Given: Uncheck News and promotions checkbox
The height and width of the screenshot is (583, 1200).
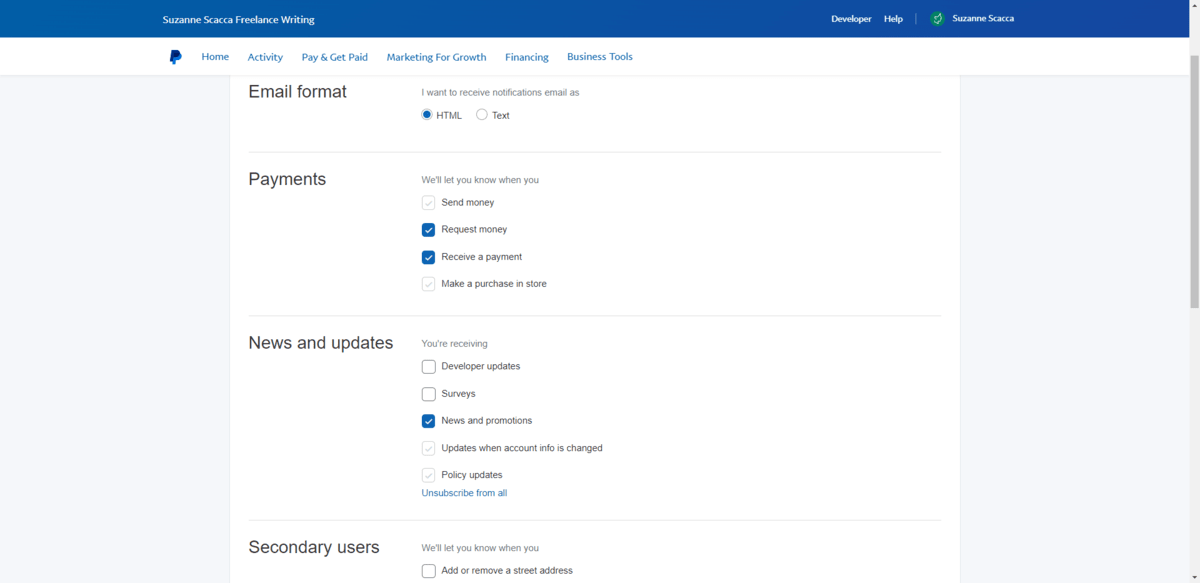Looking at the screenshot, I should 428,421.
